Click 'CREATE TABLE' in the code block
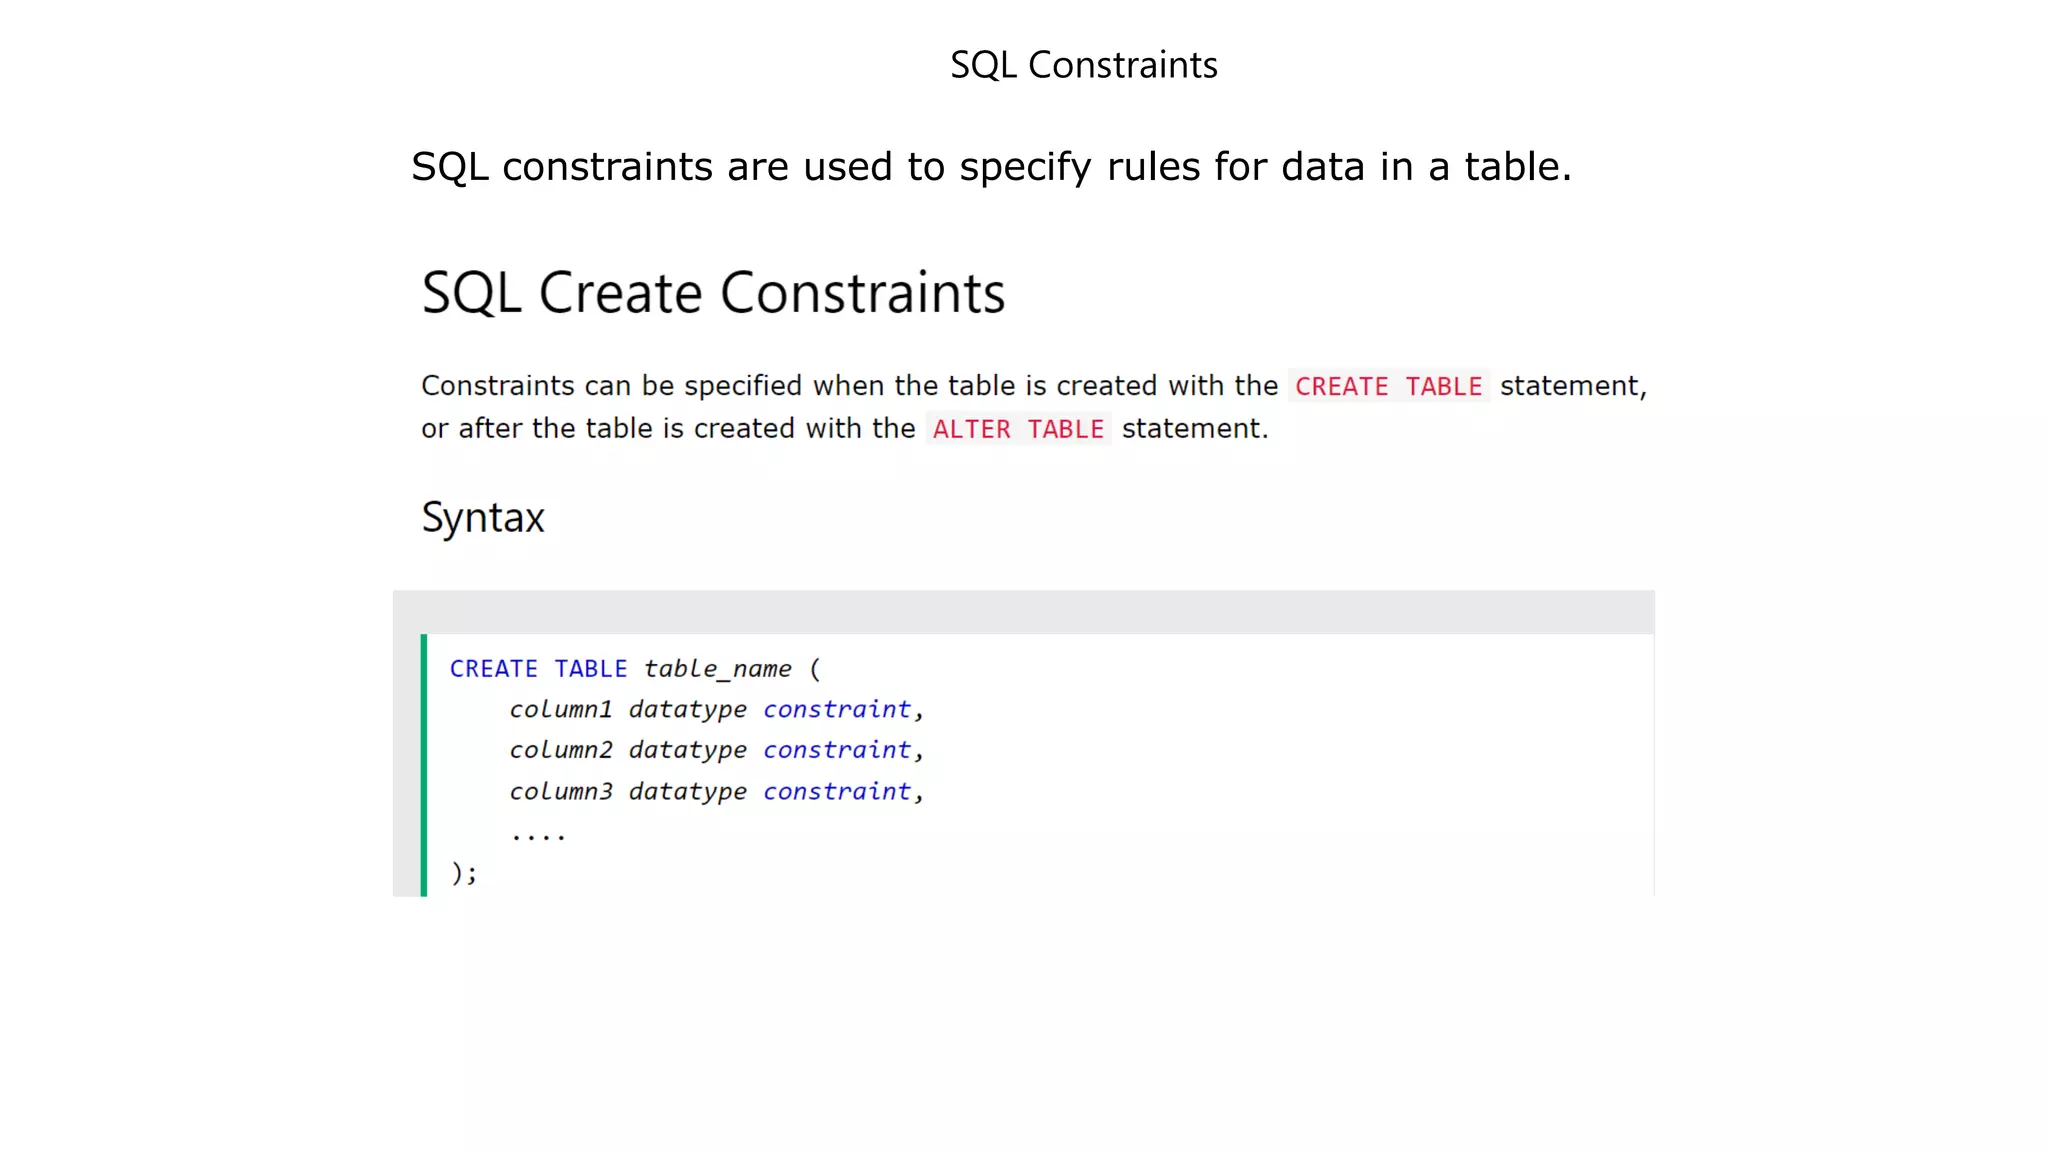2048x1152 pixels. point(538,668)
